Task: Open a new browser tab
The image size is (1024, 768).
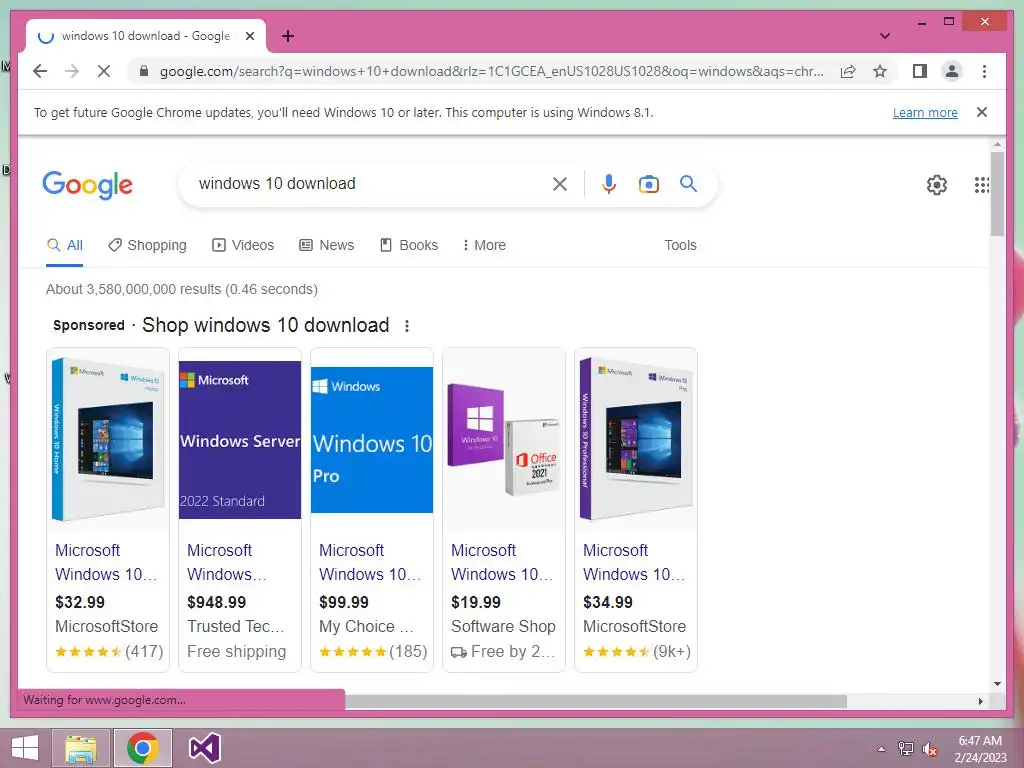Action: tap(288, 36)
